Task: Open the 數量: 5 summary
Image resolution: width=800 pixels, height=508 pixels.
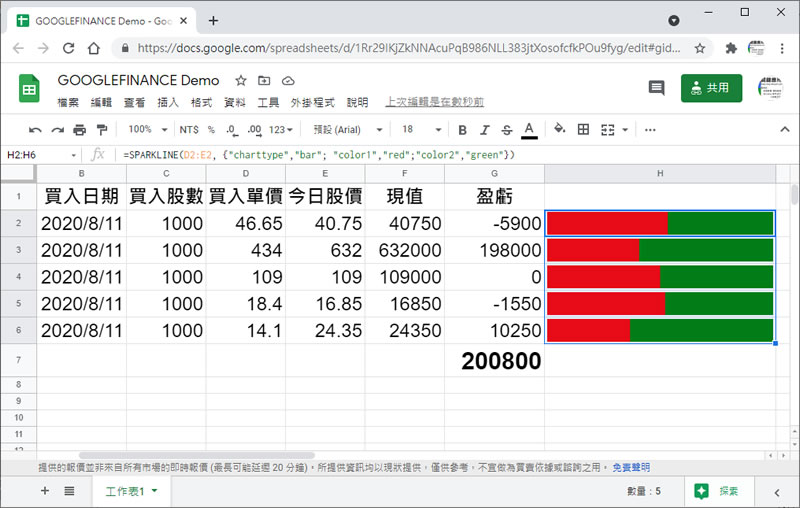Action: 644,491
